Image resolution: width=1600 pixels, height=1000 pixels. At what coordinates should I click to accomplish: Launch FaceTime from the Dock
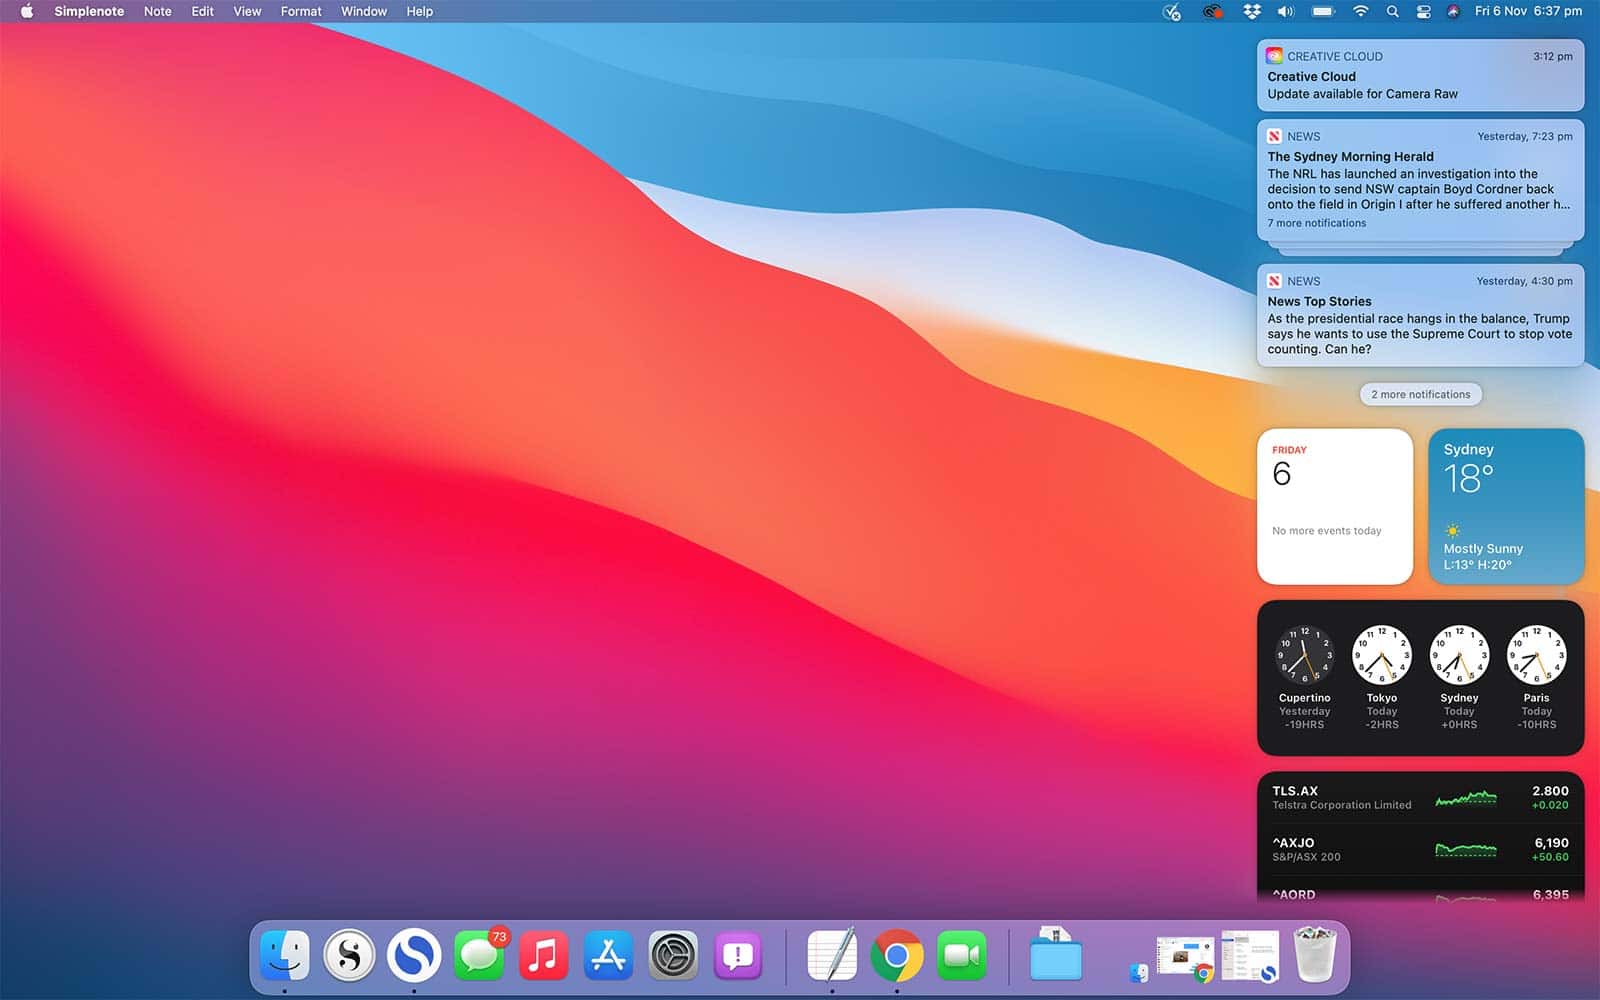[961, 955]
